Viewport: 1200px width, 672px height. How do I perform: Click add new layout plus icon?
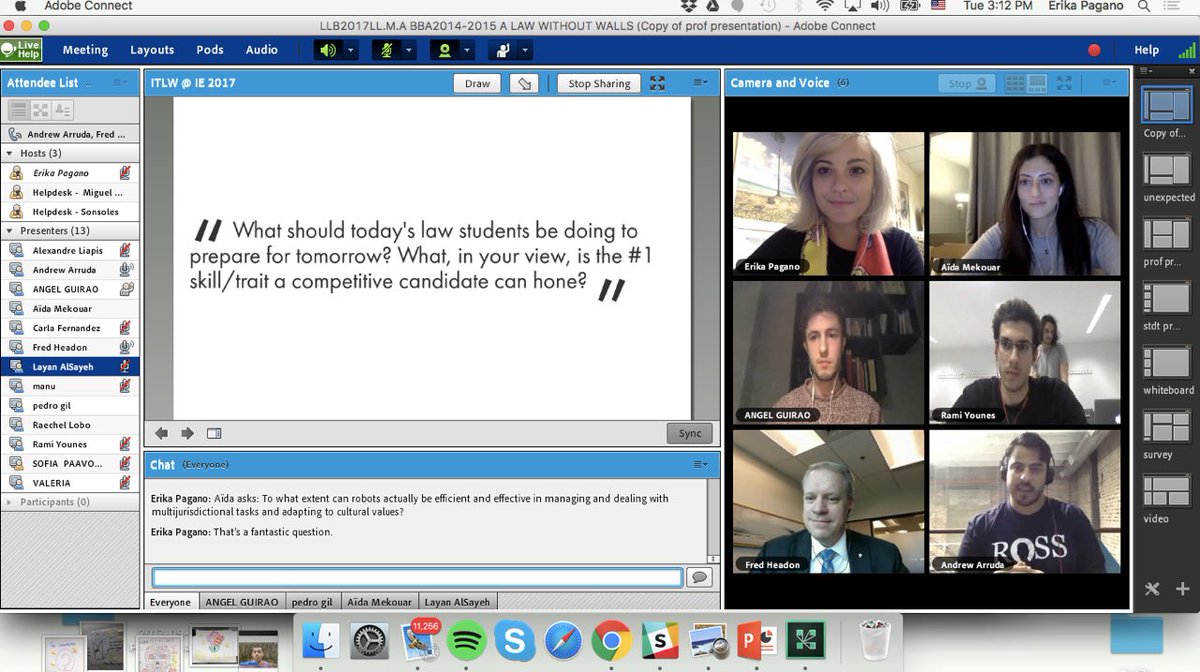[1182, 589]
